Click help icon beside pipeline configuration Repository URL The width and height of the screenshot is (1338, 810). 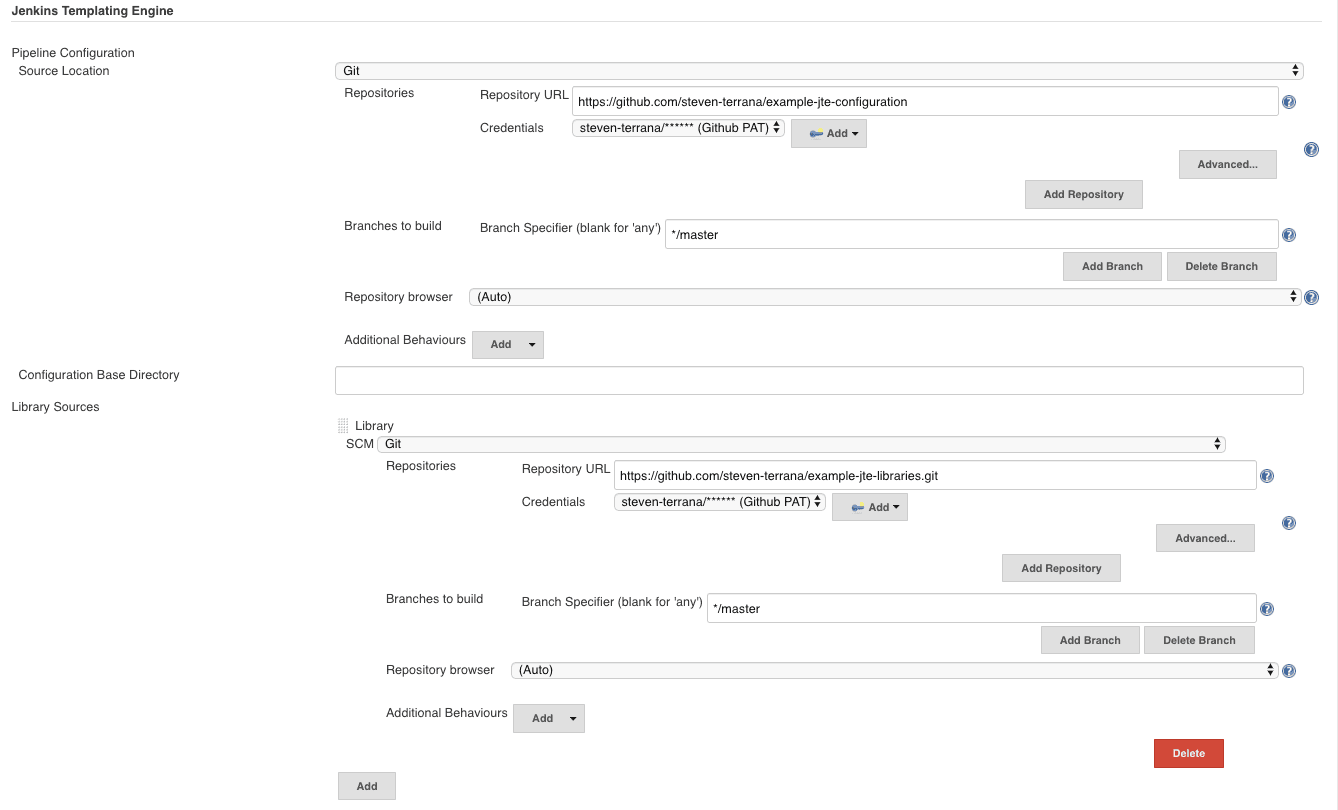point(1289,102)
